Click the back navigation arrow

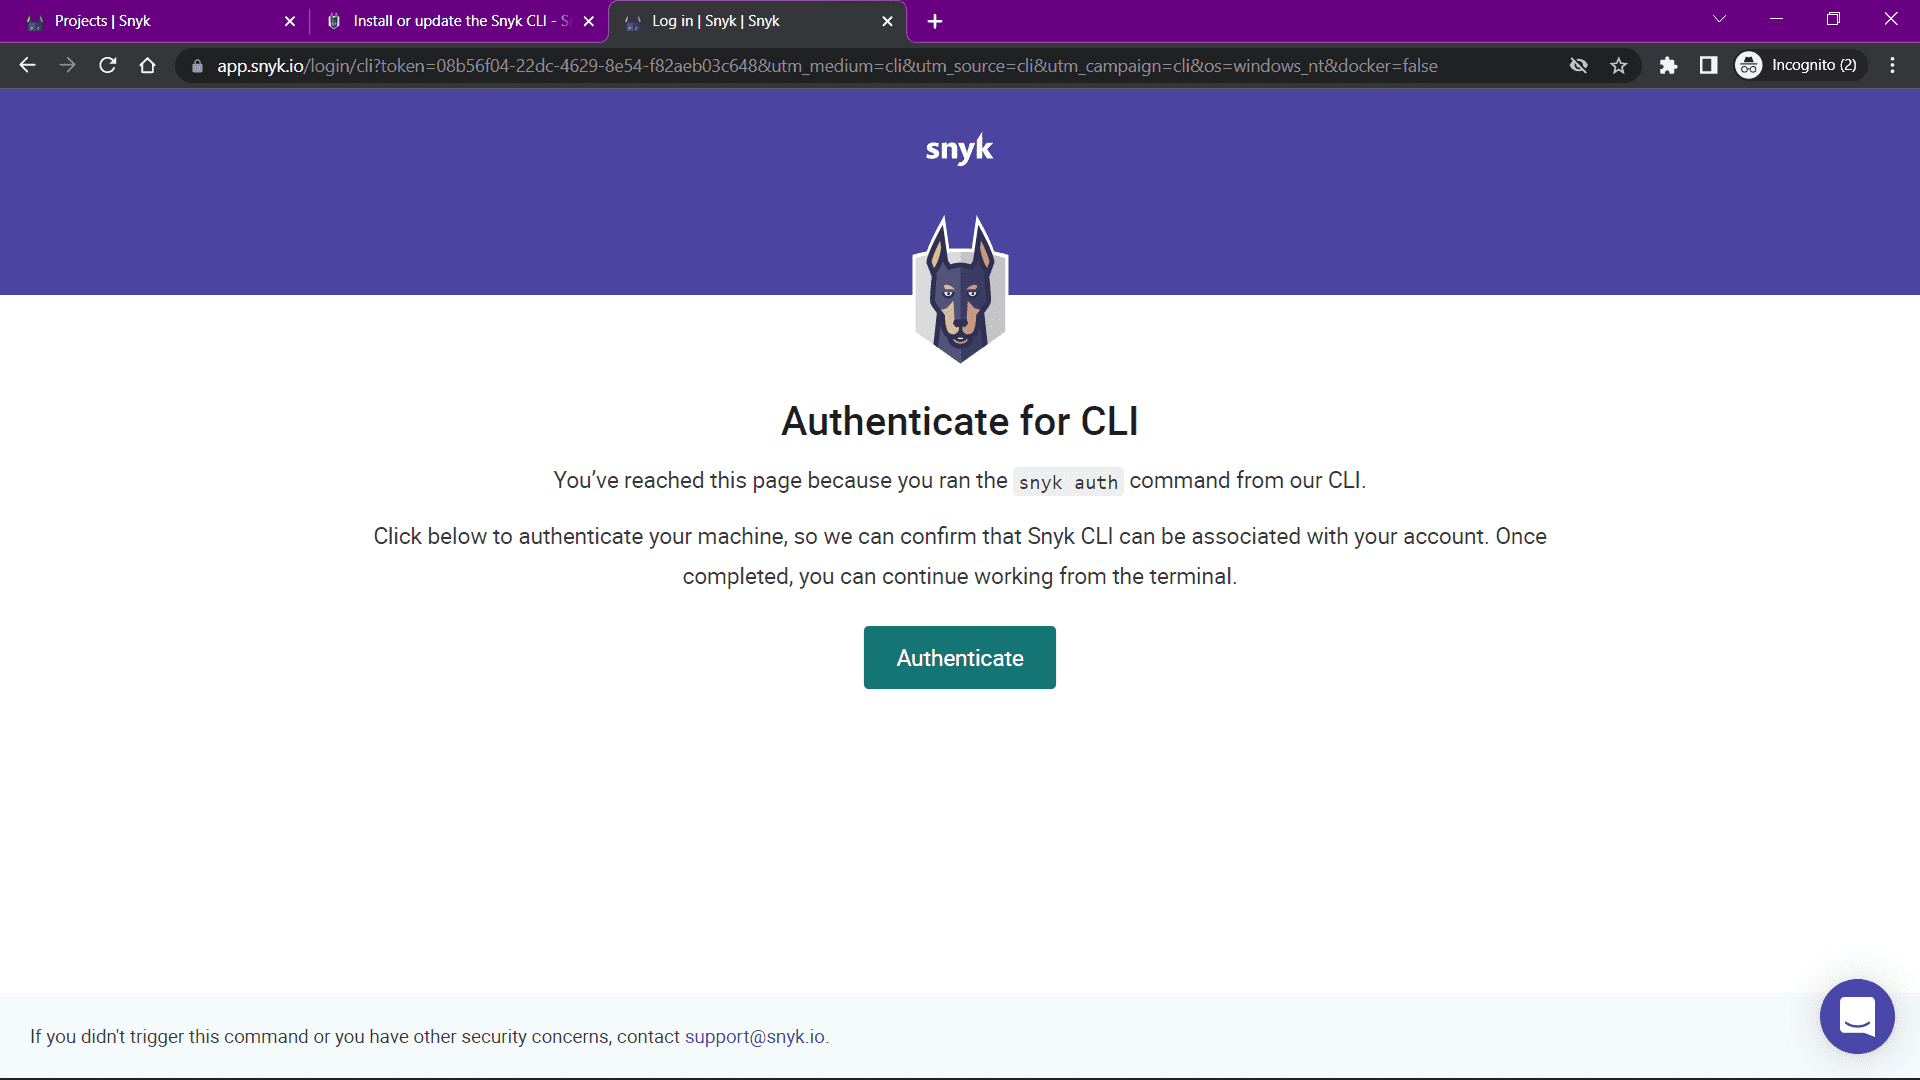28,67
